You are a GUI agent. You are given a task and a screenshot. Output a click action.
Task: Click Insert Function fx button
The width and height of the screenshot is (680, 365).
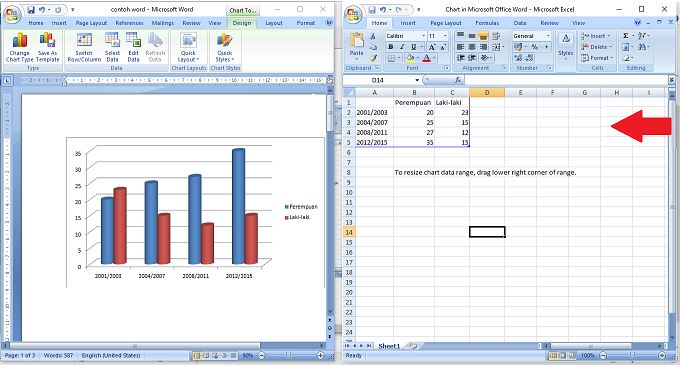point(458,80)
